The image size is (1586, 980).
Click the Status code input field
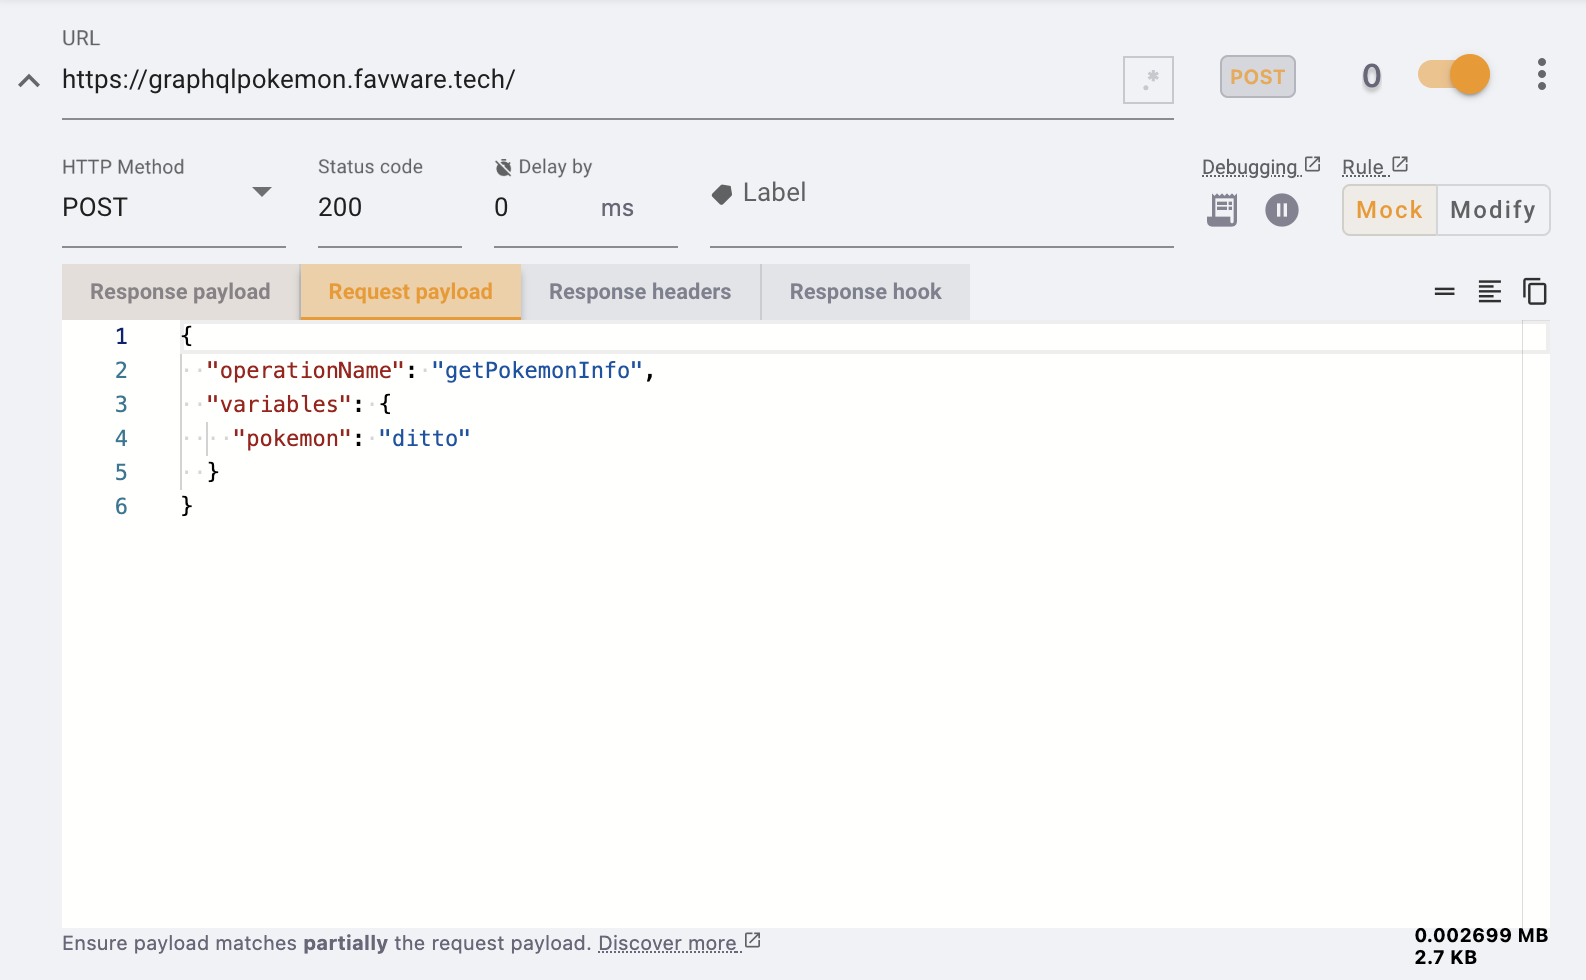point(388,208)
